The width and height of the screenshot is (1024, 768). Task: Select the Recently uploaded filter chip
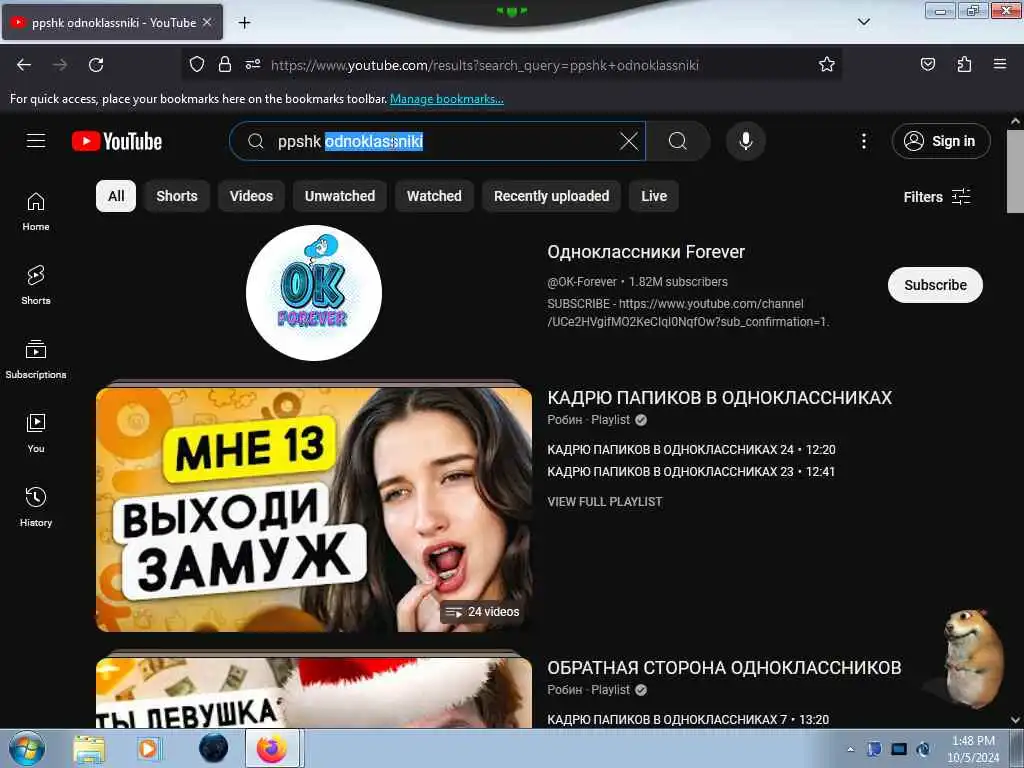(551, 196)
